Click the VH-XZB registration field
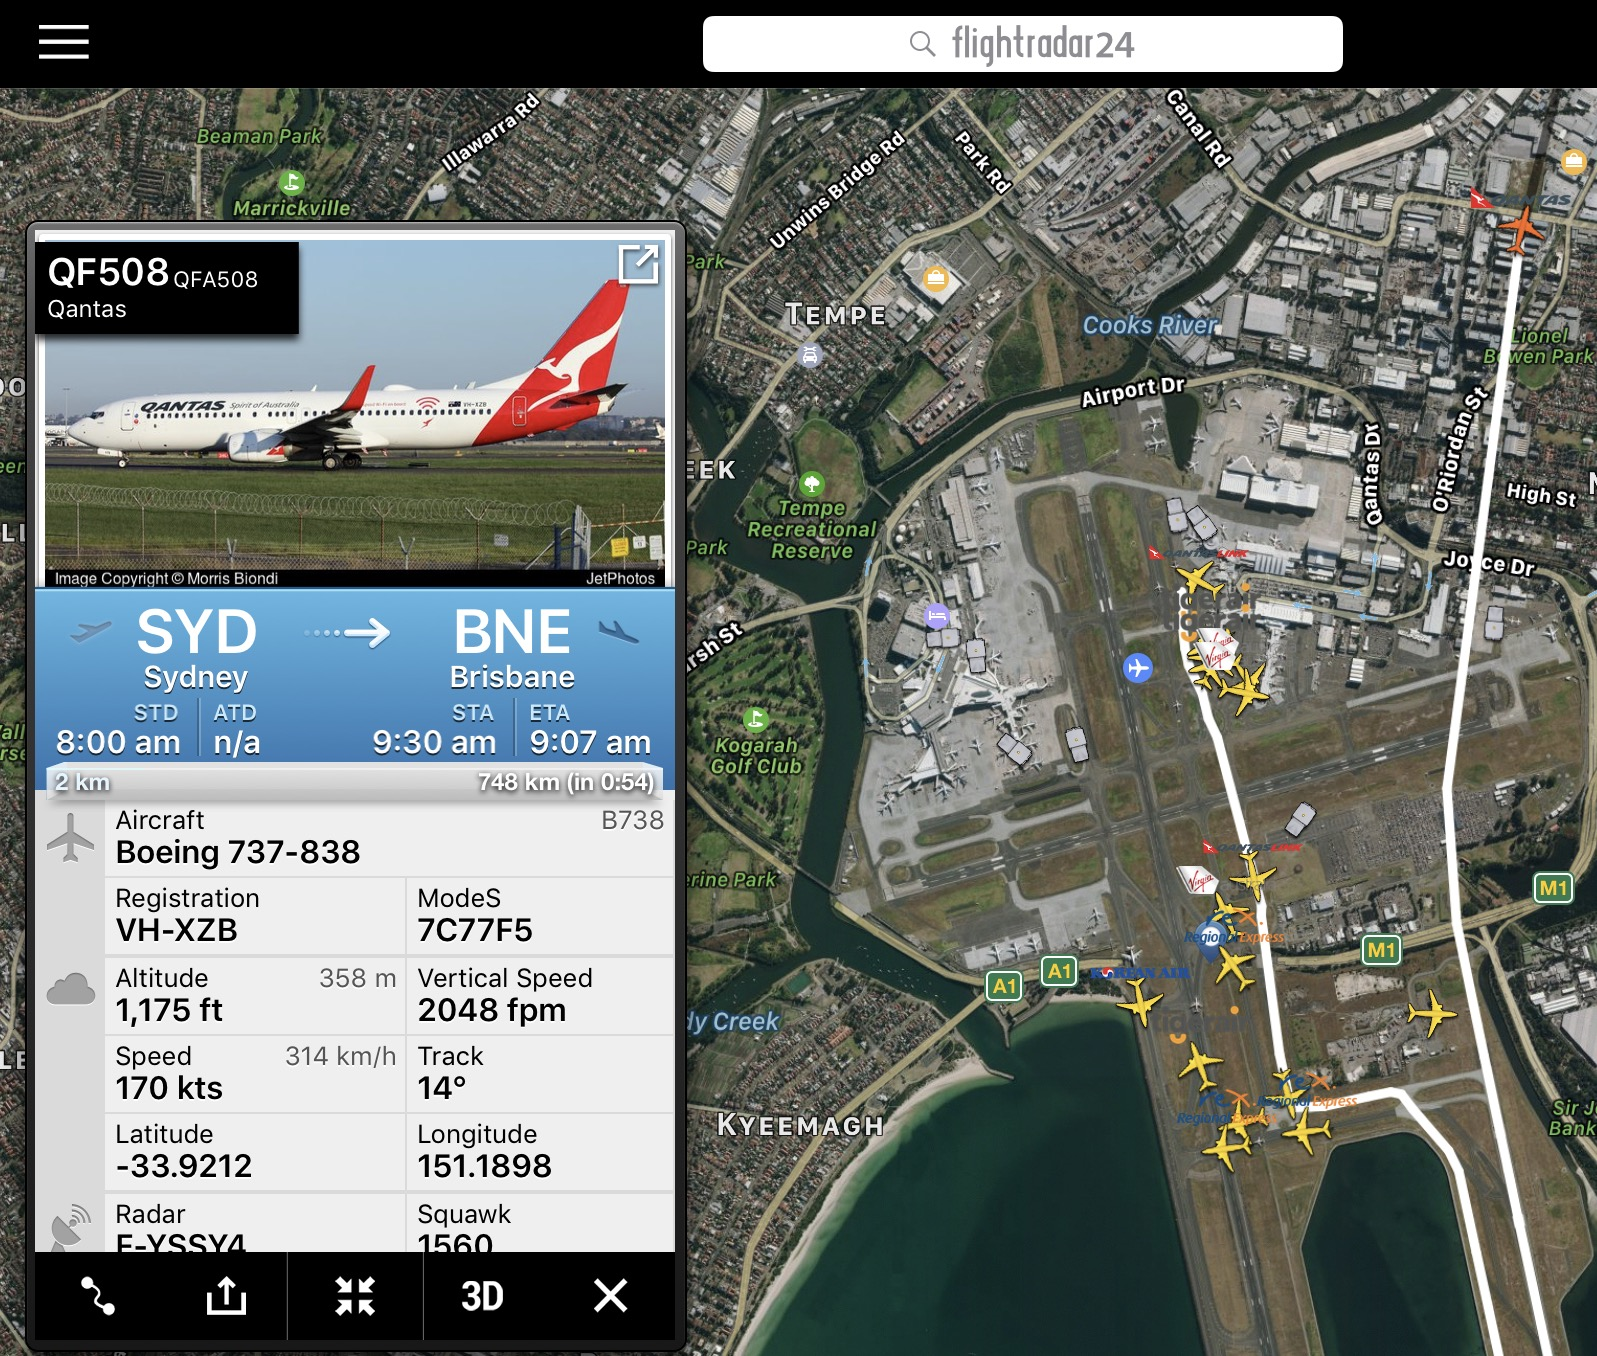Screen dimensions: 1597x1356 click(255, 915)
